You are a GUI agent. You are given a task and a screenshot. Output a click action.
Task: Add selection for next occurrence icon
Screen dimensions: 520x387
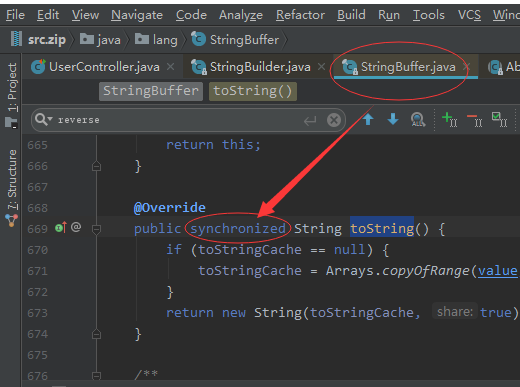point(449,119)
